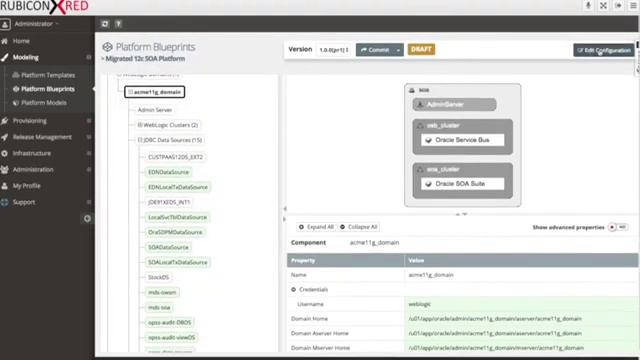Collapse the sidebar with the round arrow button

point(87,219)
